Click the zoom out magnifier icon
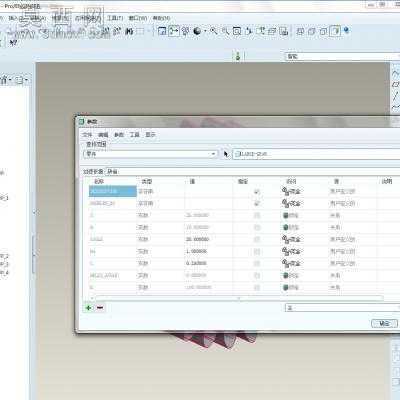Image resolution: width=400 pixels, height=400 pixels. tap(225, 31)
